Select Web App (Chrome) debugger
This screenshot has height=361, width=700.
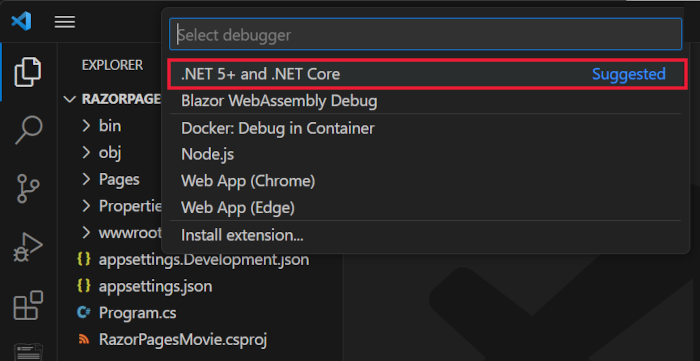425,181
